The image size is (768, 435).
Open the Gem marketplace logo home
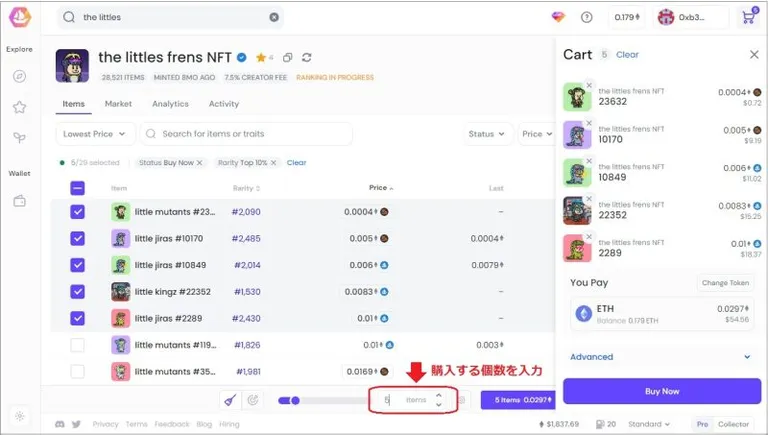point(20,18)
